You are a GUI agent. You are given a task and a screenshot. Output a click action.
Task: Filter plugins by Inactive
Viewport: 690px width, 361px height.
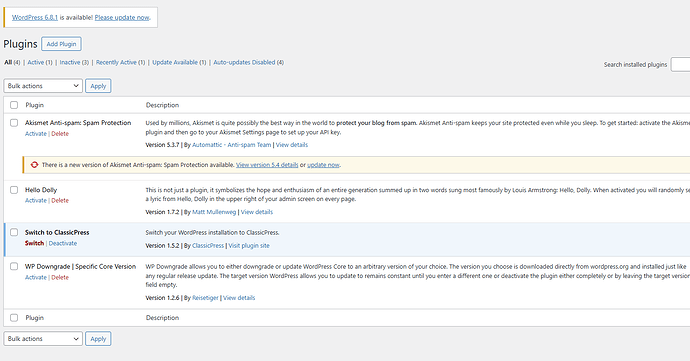click(x=70, y=63)
